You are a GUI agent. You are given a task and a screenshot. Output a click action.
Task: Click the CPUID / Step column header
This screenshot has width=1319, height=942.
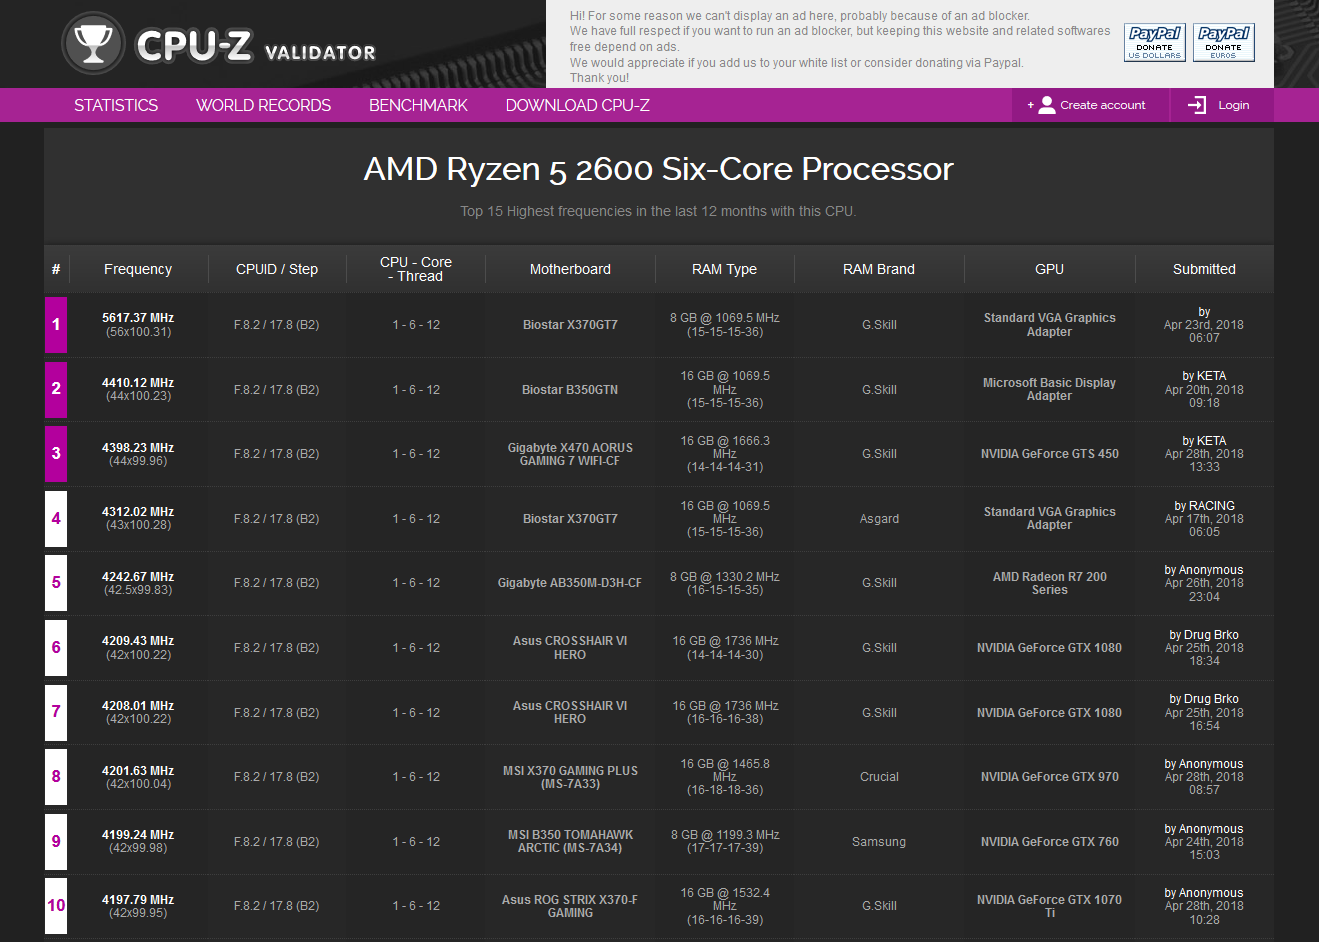click(x=277, y=269)
